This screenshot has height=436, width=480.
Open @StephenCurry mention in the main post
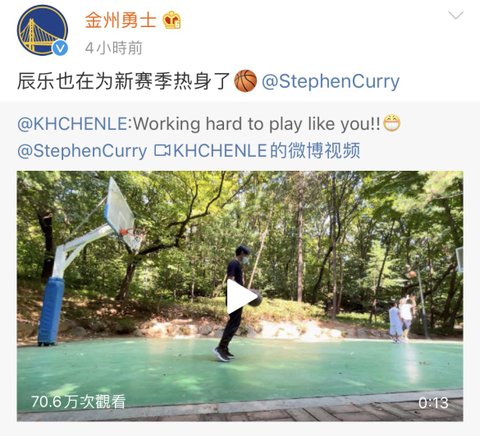click(x=331, y=82)
